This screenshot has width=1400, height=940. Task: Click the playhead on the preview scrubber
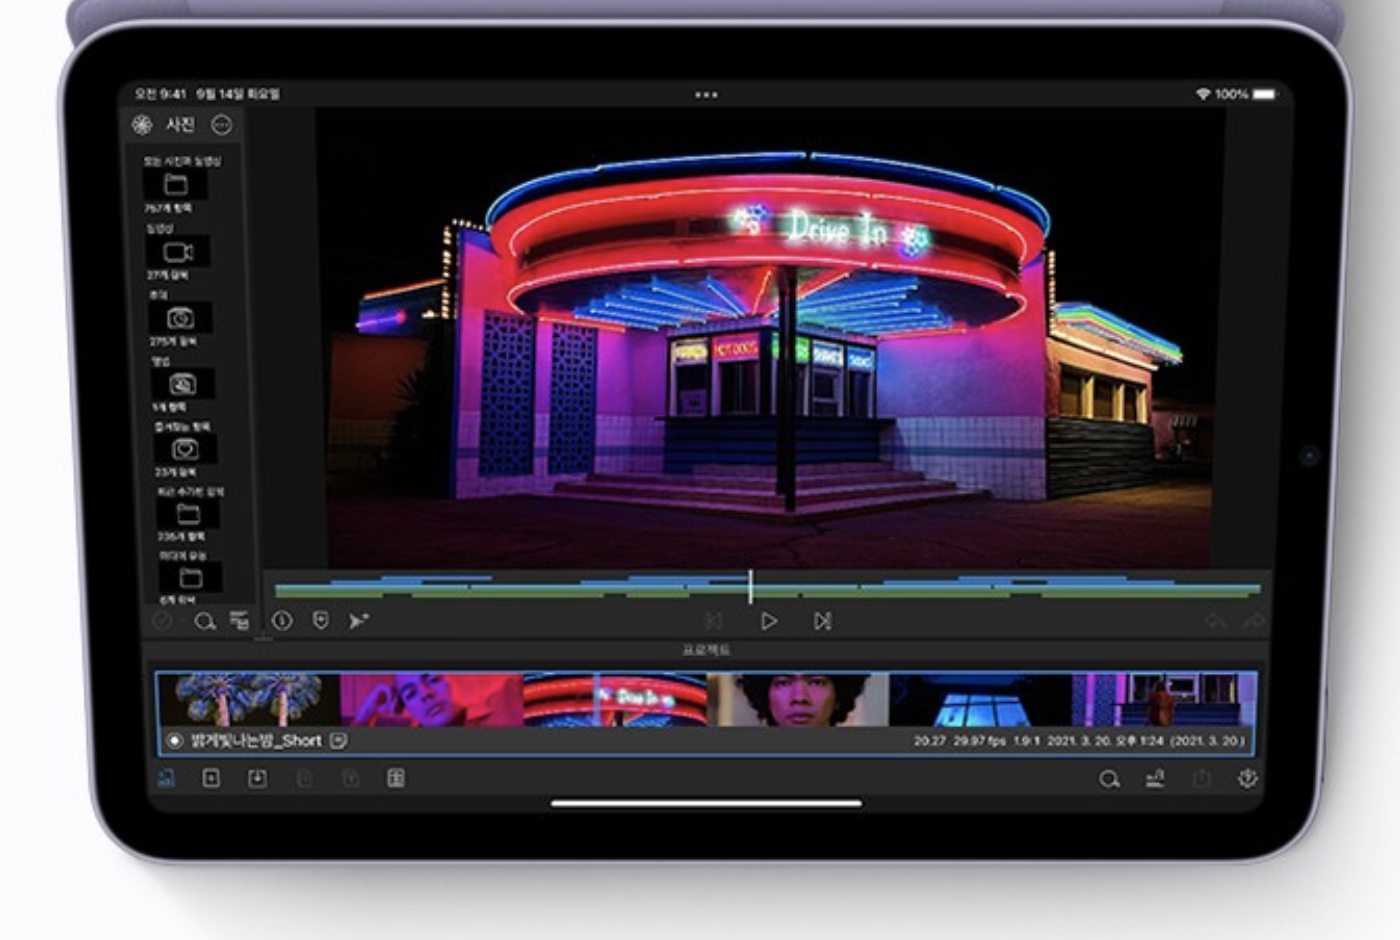[750, 587]
